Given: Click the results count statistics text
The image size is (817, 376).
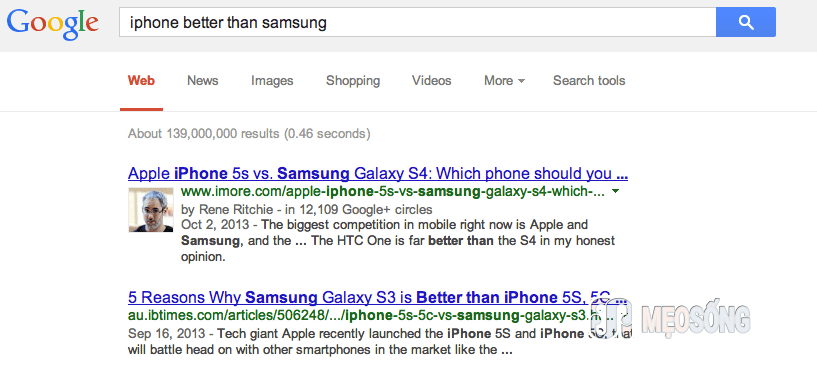Looking at the screenshot, I should click(249, 134).
